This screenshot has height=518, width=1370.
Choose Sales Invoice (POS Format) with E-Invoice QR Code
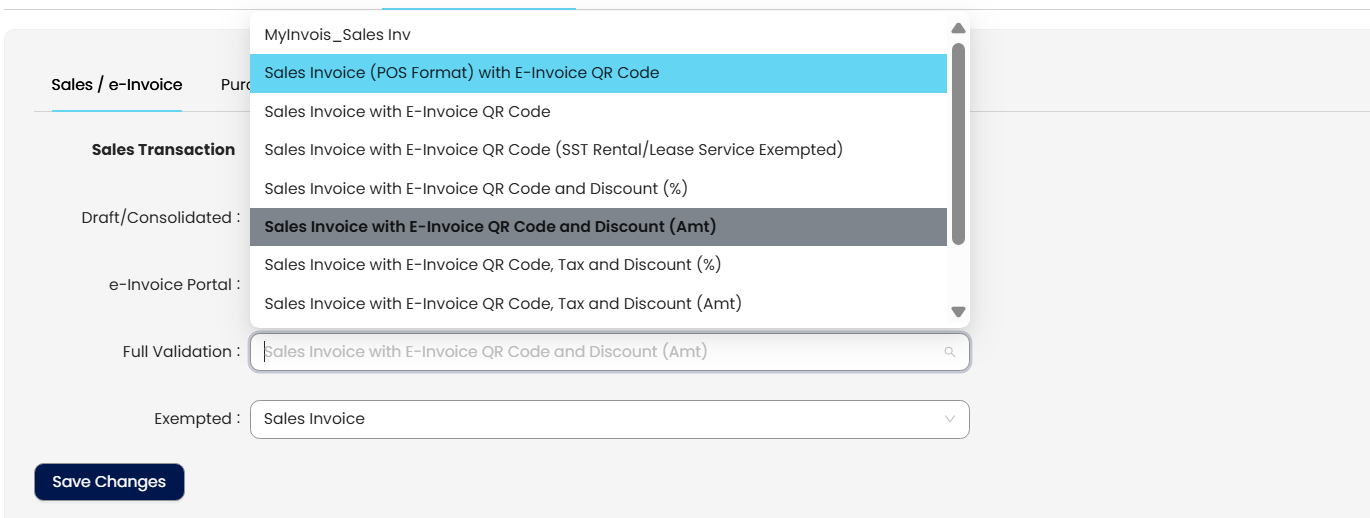coord(461,73)
